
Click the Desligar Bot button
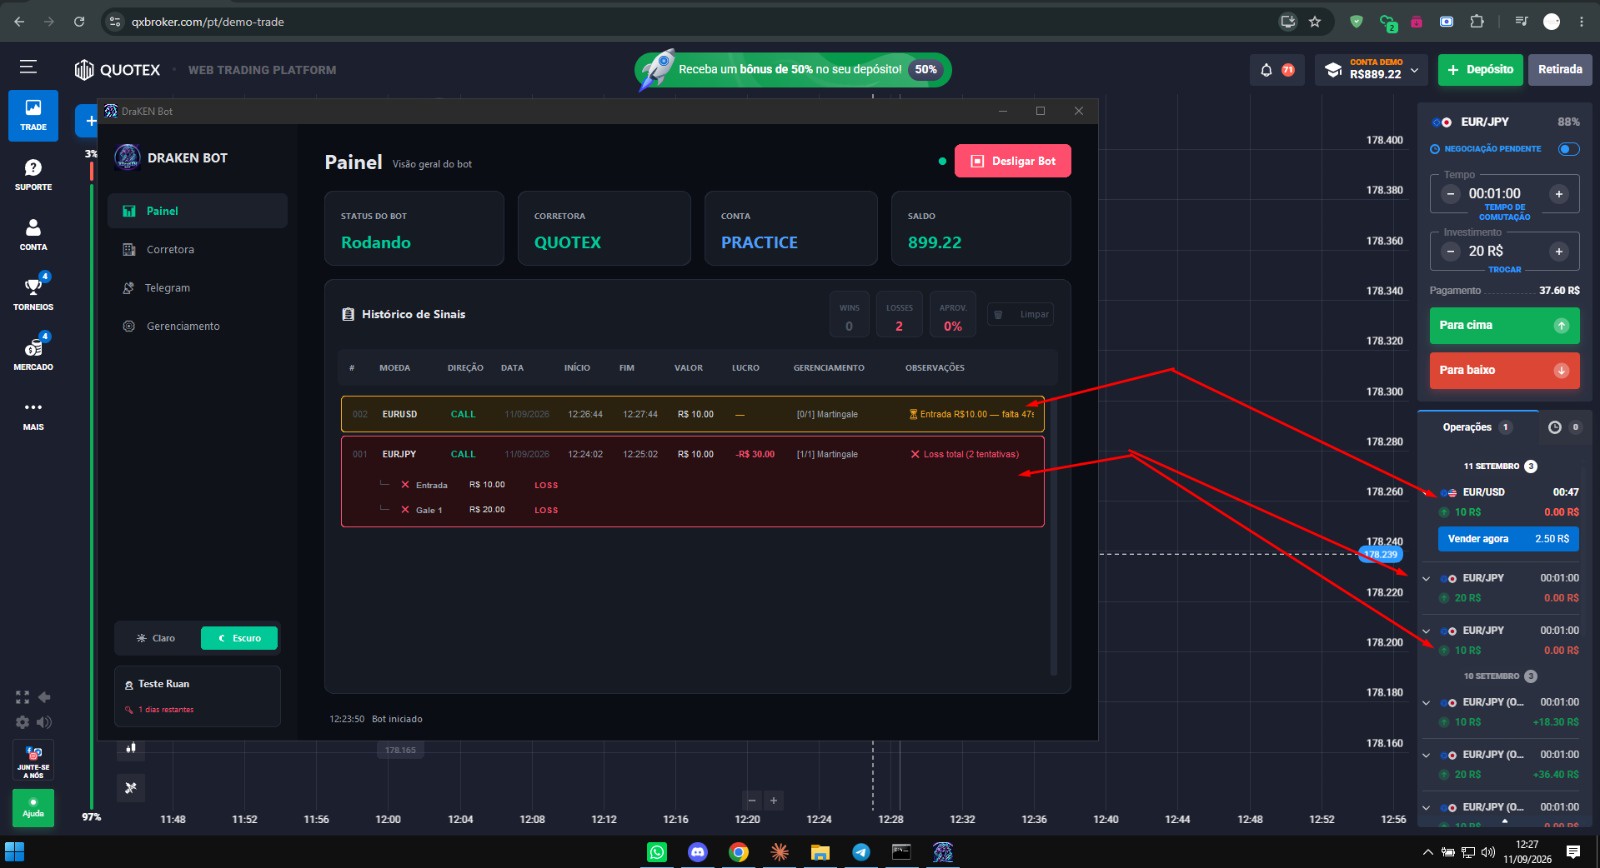(x=1013, y=161)
